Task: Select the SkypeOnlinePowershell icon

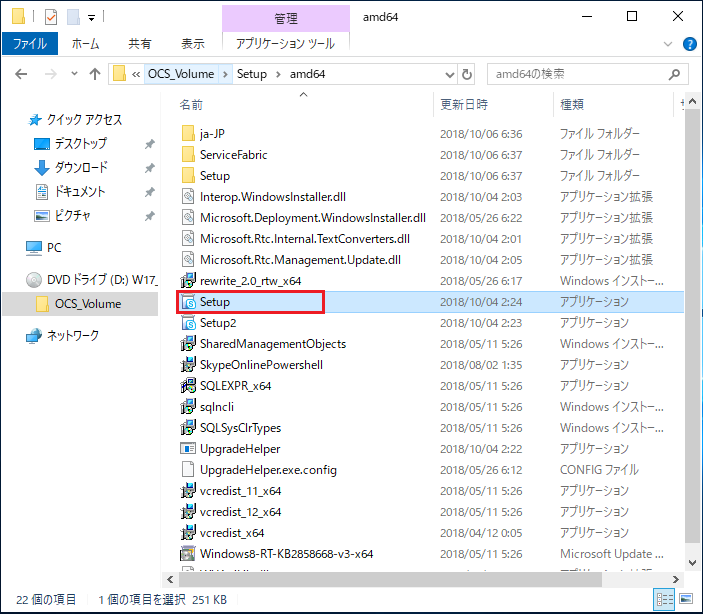Action: click(188, 365)
